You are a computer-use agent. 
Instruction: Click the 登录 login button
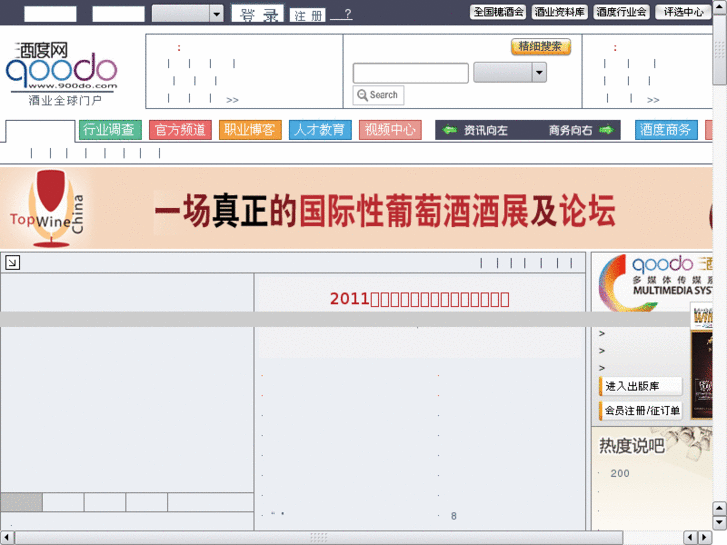[258, 14]
